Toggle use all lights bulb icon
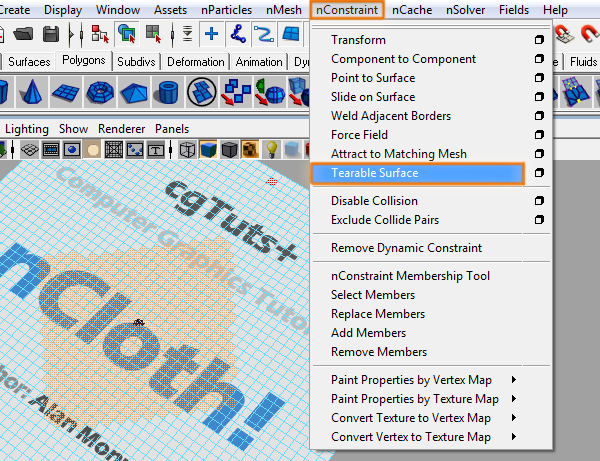The height and width of the screenshot is (461, 600). pyautogui.click(x=271, y=150)
